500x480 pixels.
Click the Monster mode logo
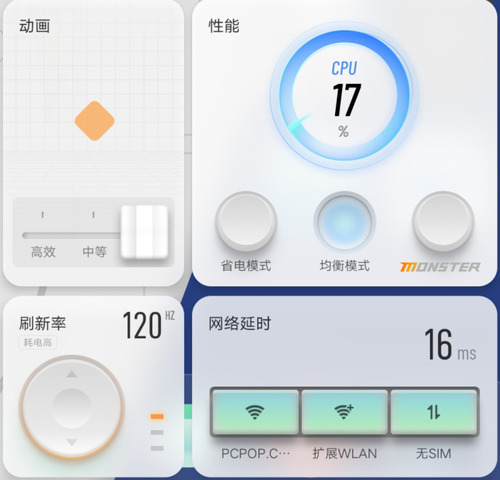[440, 267]
